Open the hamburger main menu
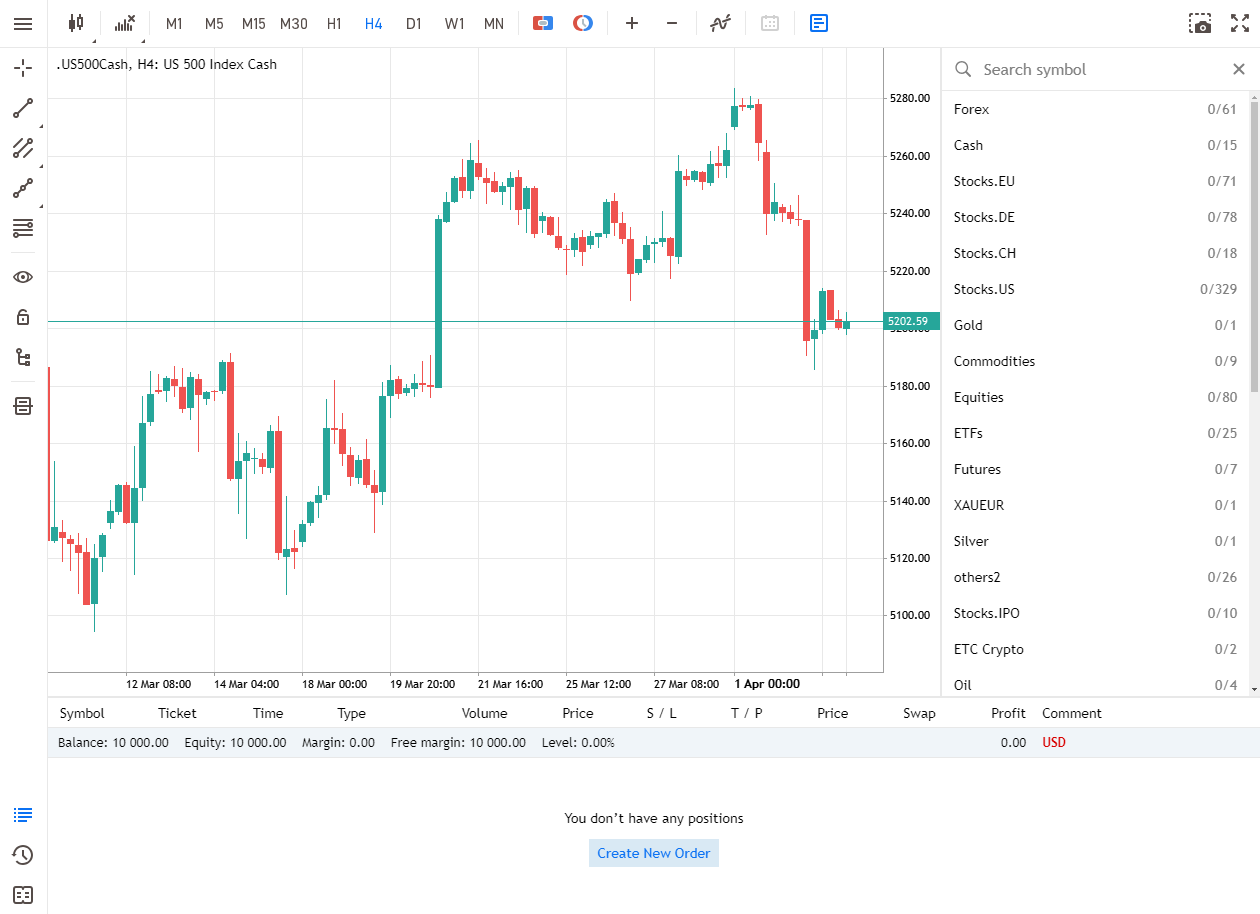The height and width of the screenshot is (914, 1260). [23, 23]
